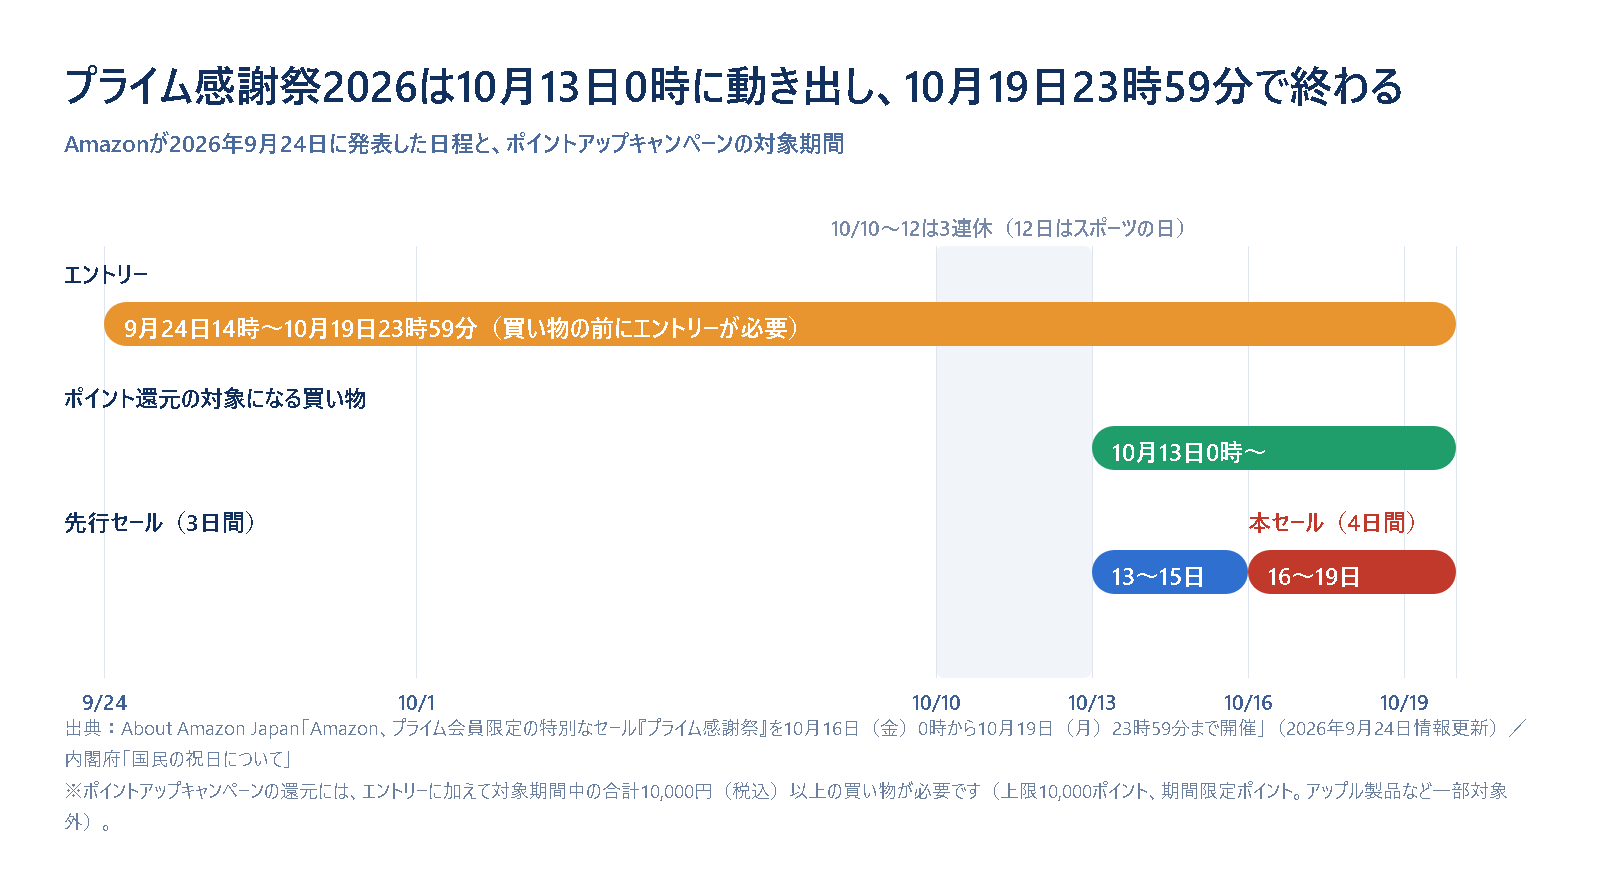Screen dimensions: 1600x880
Task: Click the 先行セール（3日間） row label
Action: [x=160, y=523]
